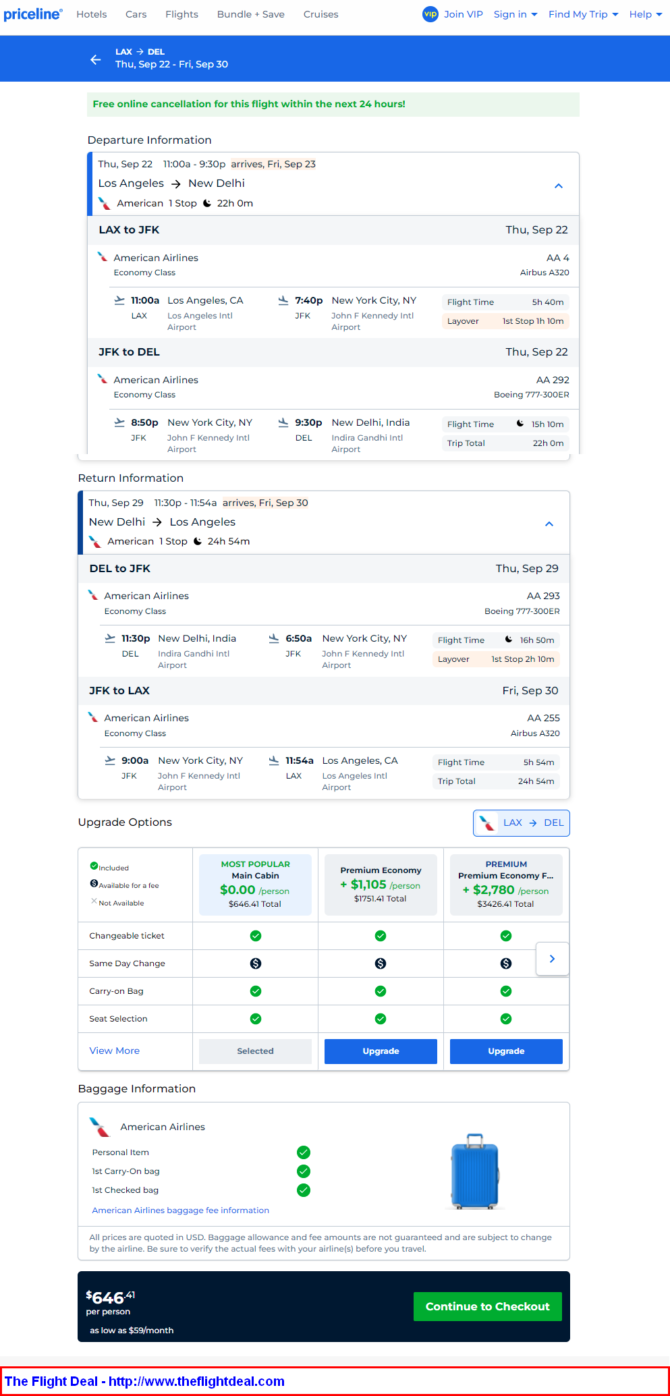
Task: Expand View More upgrade features
Action: click(114, 1051)
